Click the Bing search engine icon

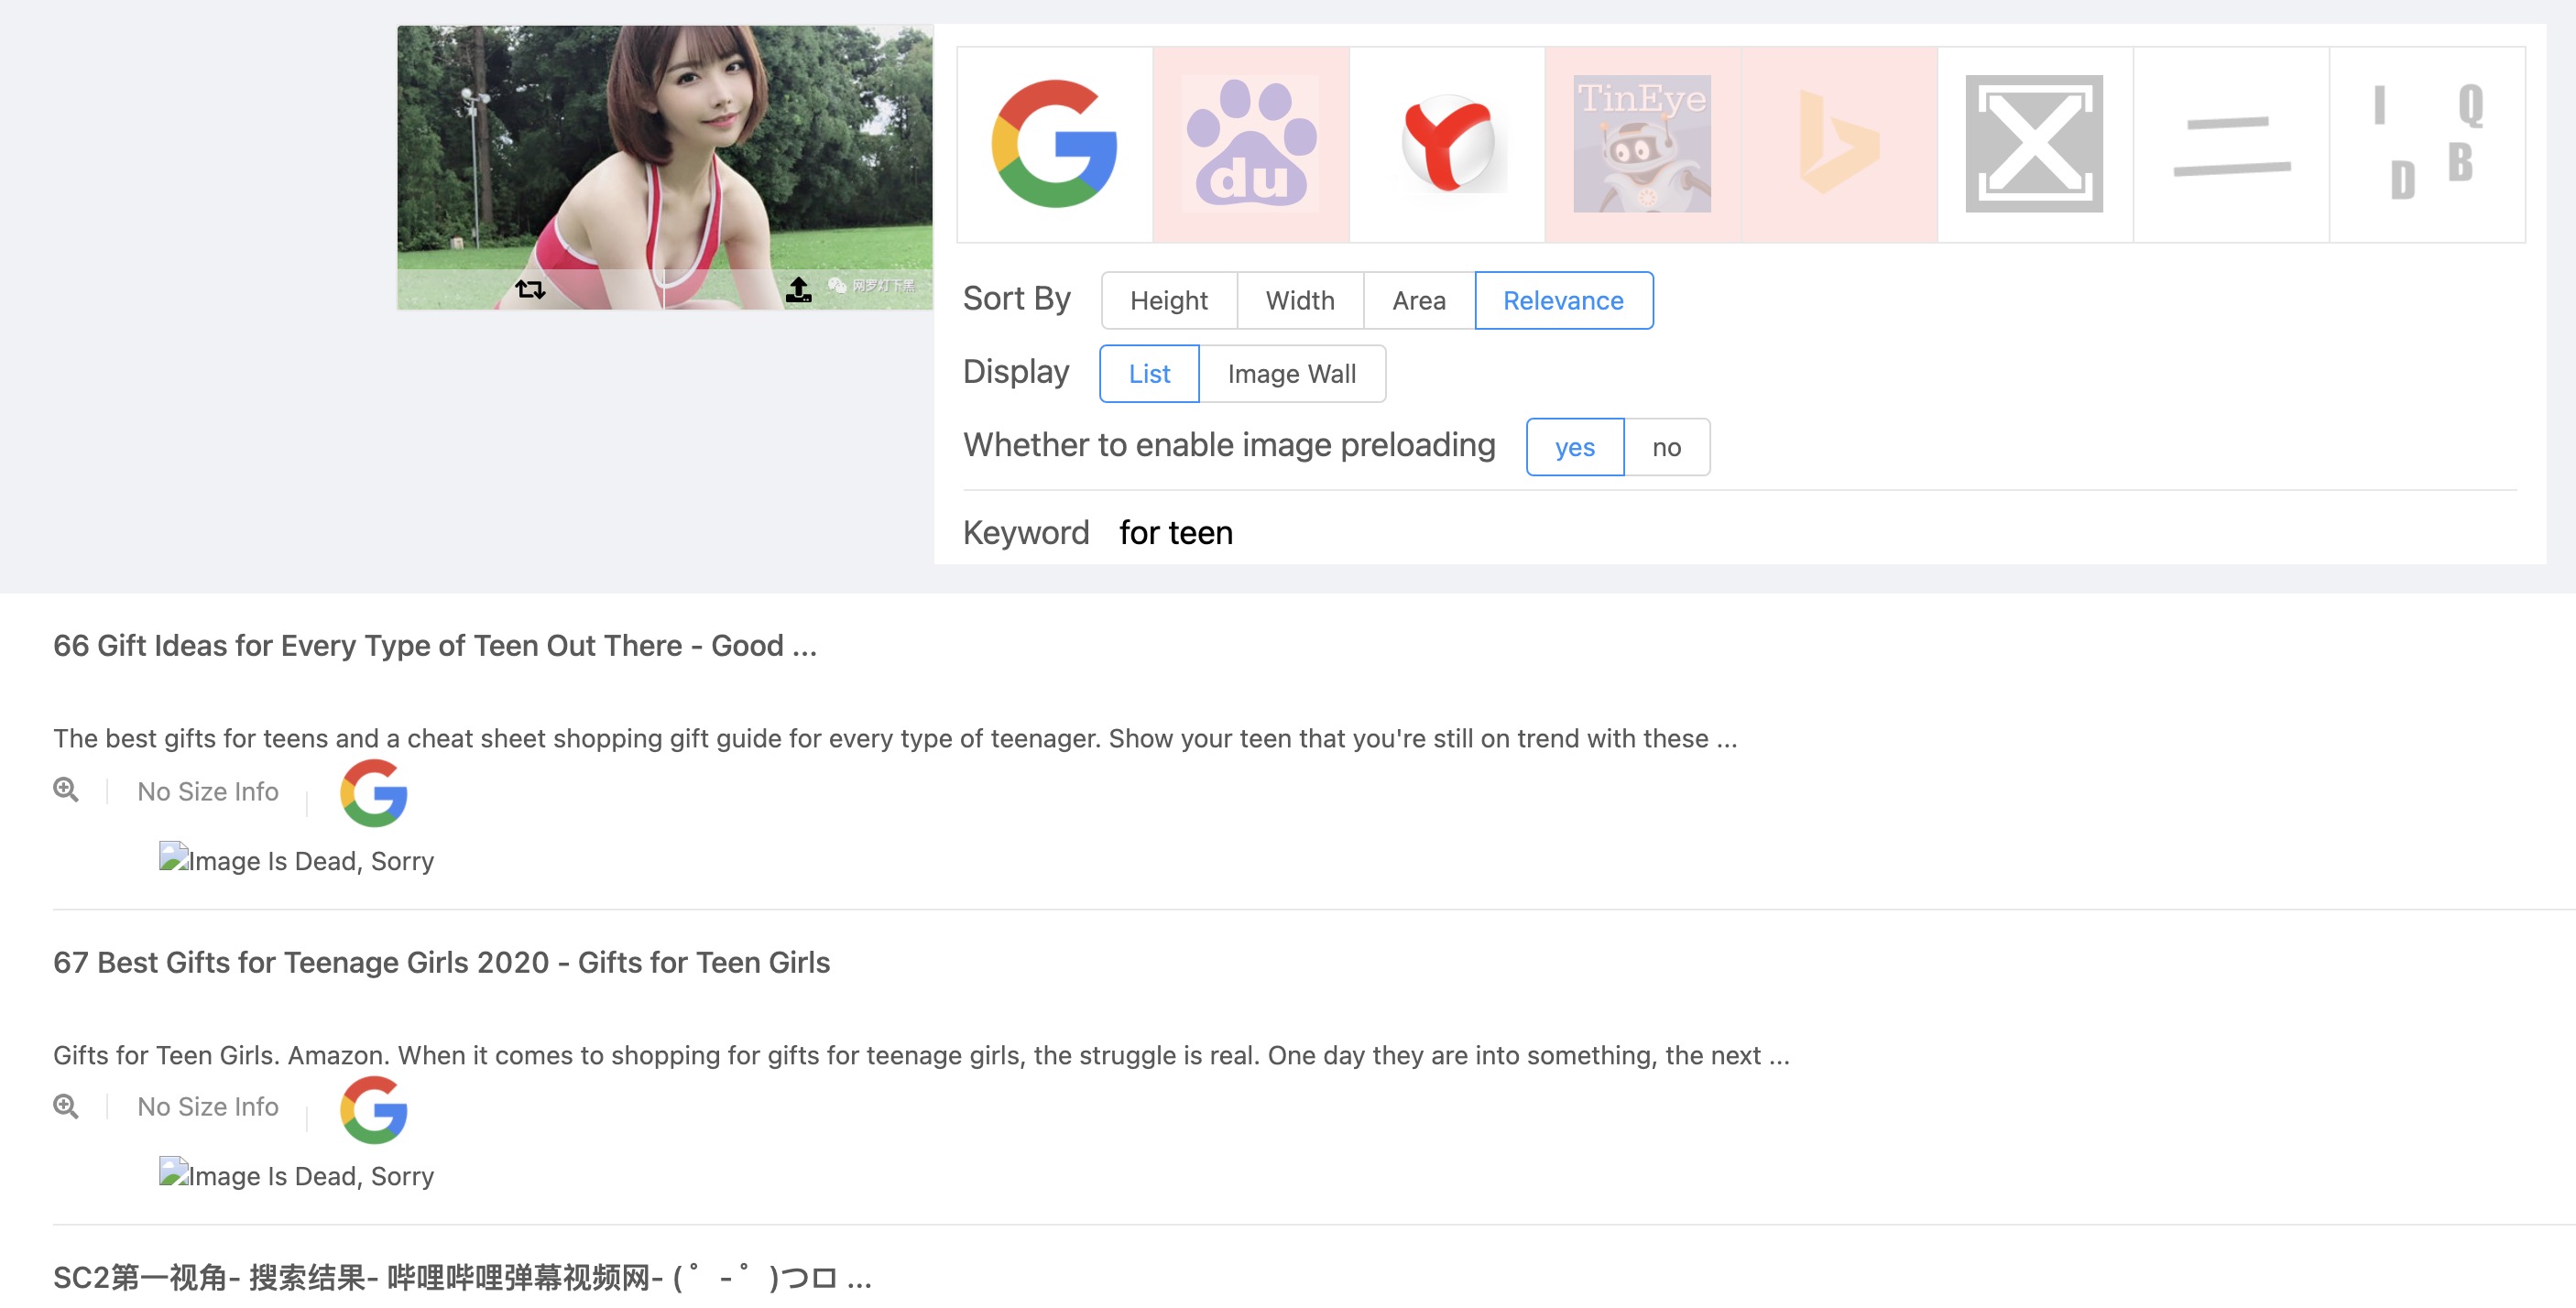click(x=1838, y=144)
